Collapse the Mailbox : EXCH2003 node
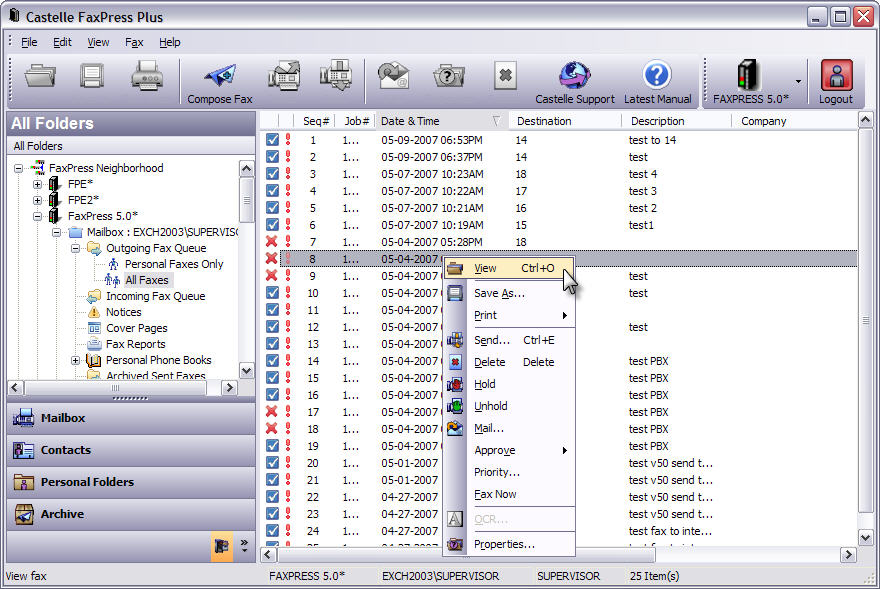The height and width of the screenshot is (589, 880). point(56,232)
